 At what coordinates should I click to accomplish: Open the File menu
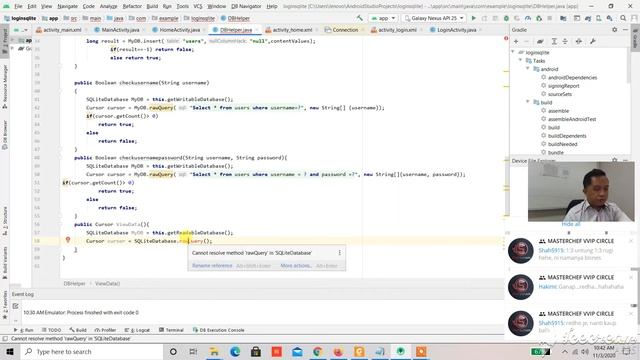tap(18, 6)
